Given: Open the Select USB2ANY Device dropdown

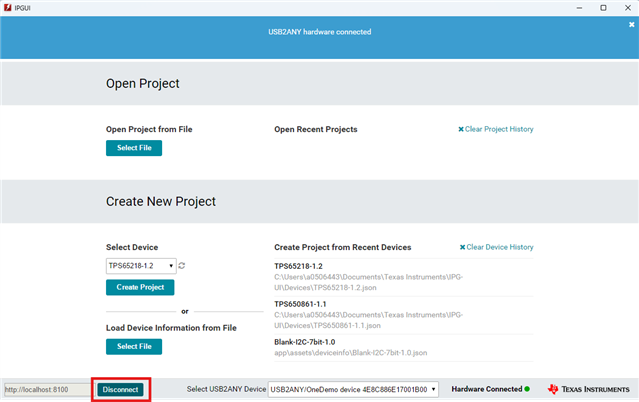Looking at the screenshot, I should coord(353,389).
